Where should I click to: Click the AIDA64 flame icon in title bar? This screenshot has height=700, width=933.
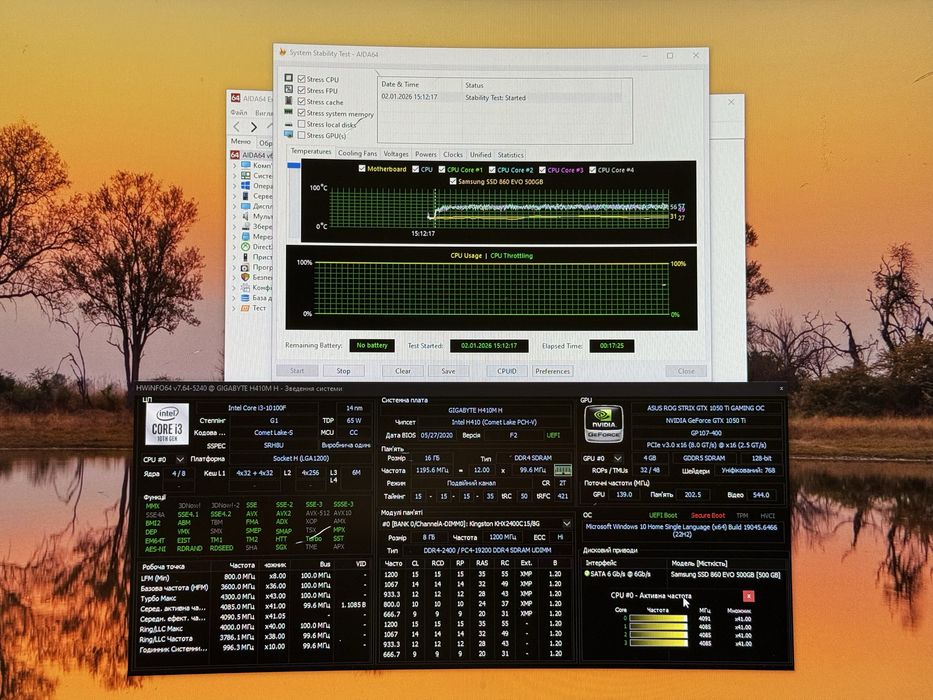point(283,52)
